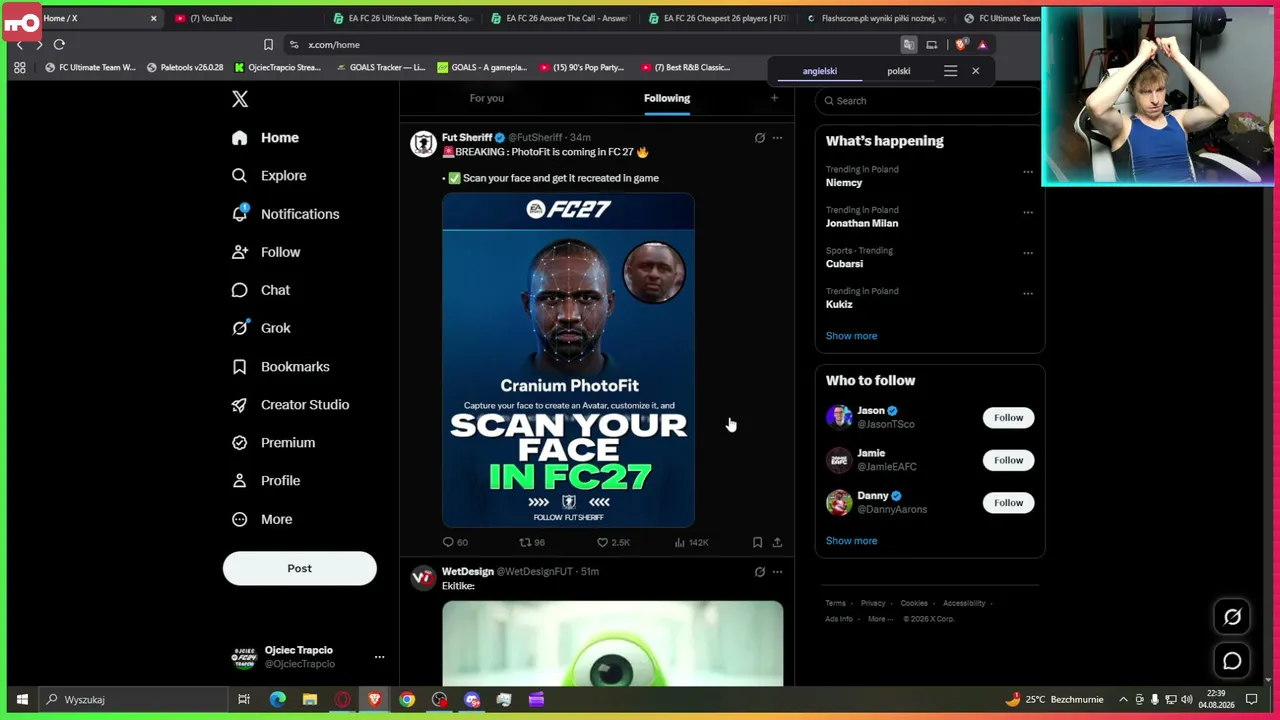Open Brave browser from the taskbar
This screenshot has width=1280, height=720.
[x=375, y=699]
